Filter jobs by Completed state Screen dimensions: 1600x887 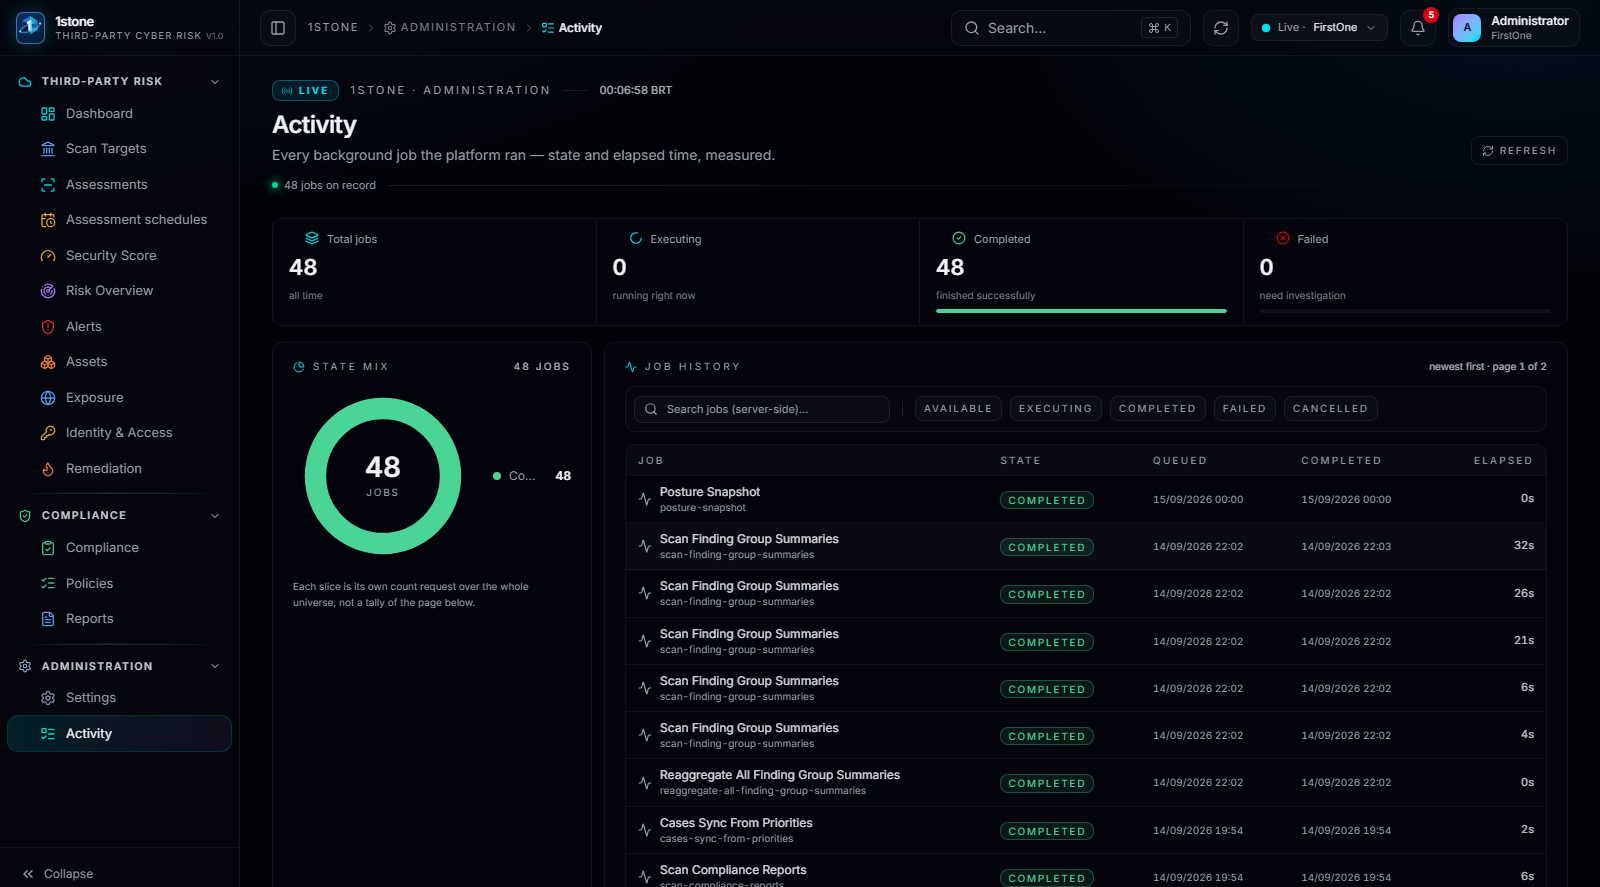(1157, 409)
